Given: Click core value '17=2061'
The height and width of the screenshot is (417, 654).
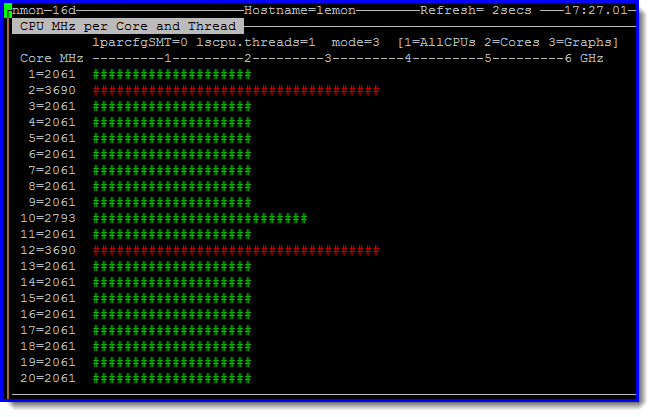Looking at the screenshot, I should pos(48,330).
